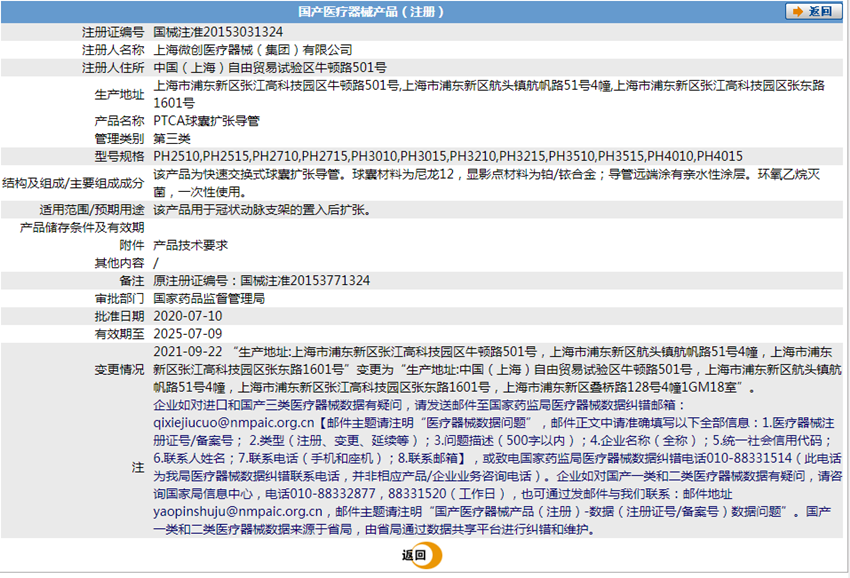Click the header title 国产医疗器械产品（注册）
This screenshot has height=578, width=850.
click(371, 11)
